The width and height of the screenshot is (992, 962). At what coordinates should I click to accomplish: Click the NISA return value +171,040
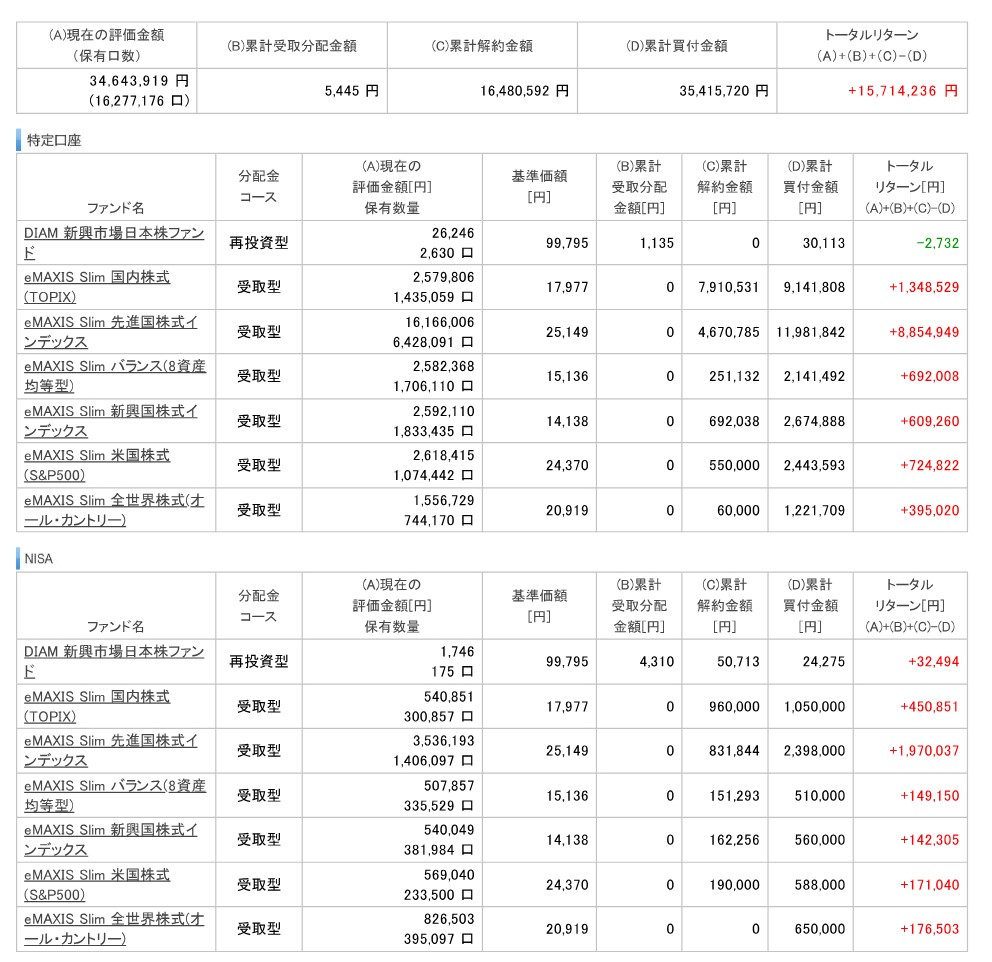929,885
